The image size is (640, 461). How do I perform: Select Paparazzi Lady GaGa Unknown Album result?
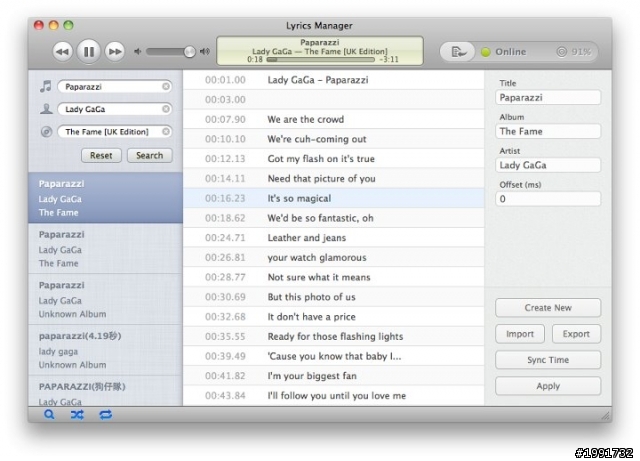coord(105,299)
